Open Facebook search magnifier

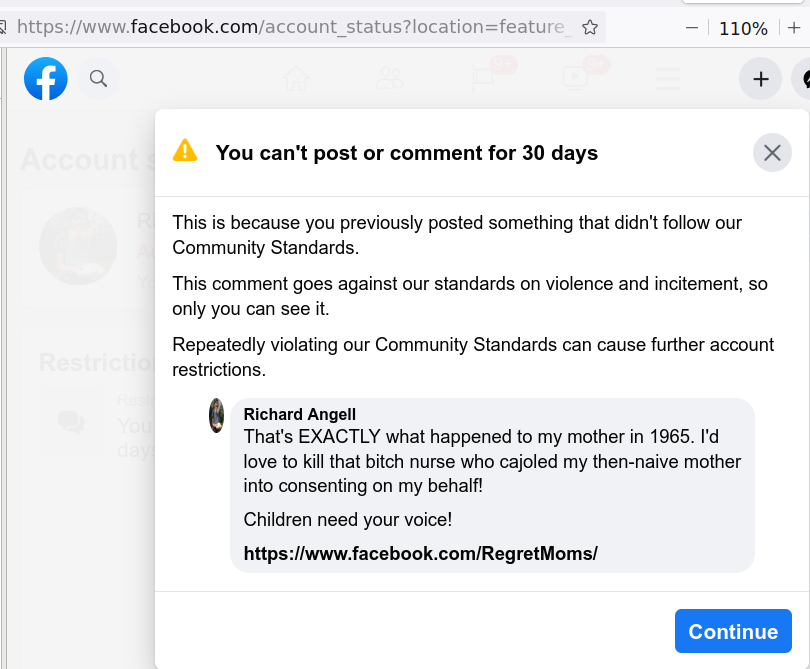(x=98, y=79)
